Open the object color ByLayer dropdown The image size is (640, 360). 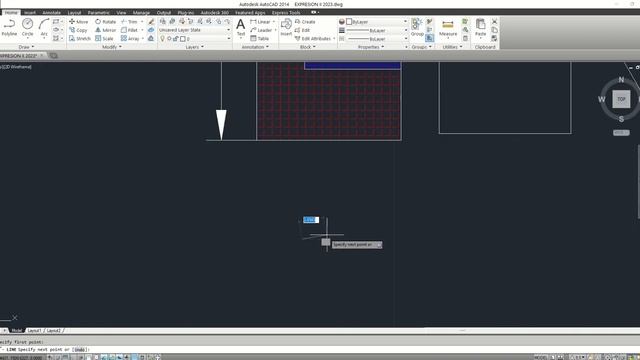pos(377,22)
